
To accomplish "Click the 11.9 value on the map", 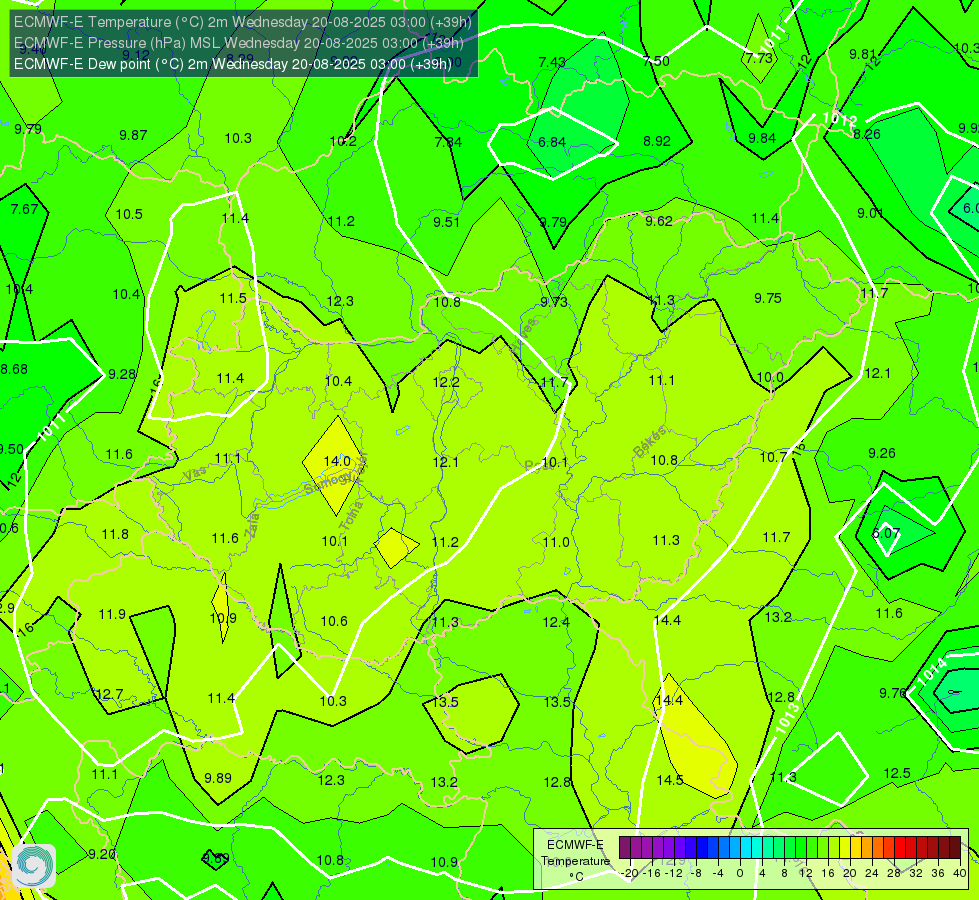I will coord(112,615).
